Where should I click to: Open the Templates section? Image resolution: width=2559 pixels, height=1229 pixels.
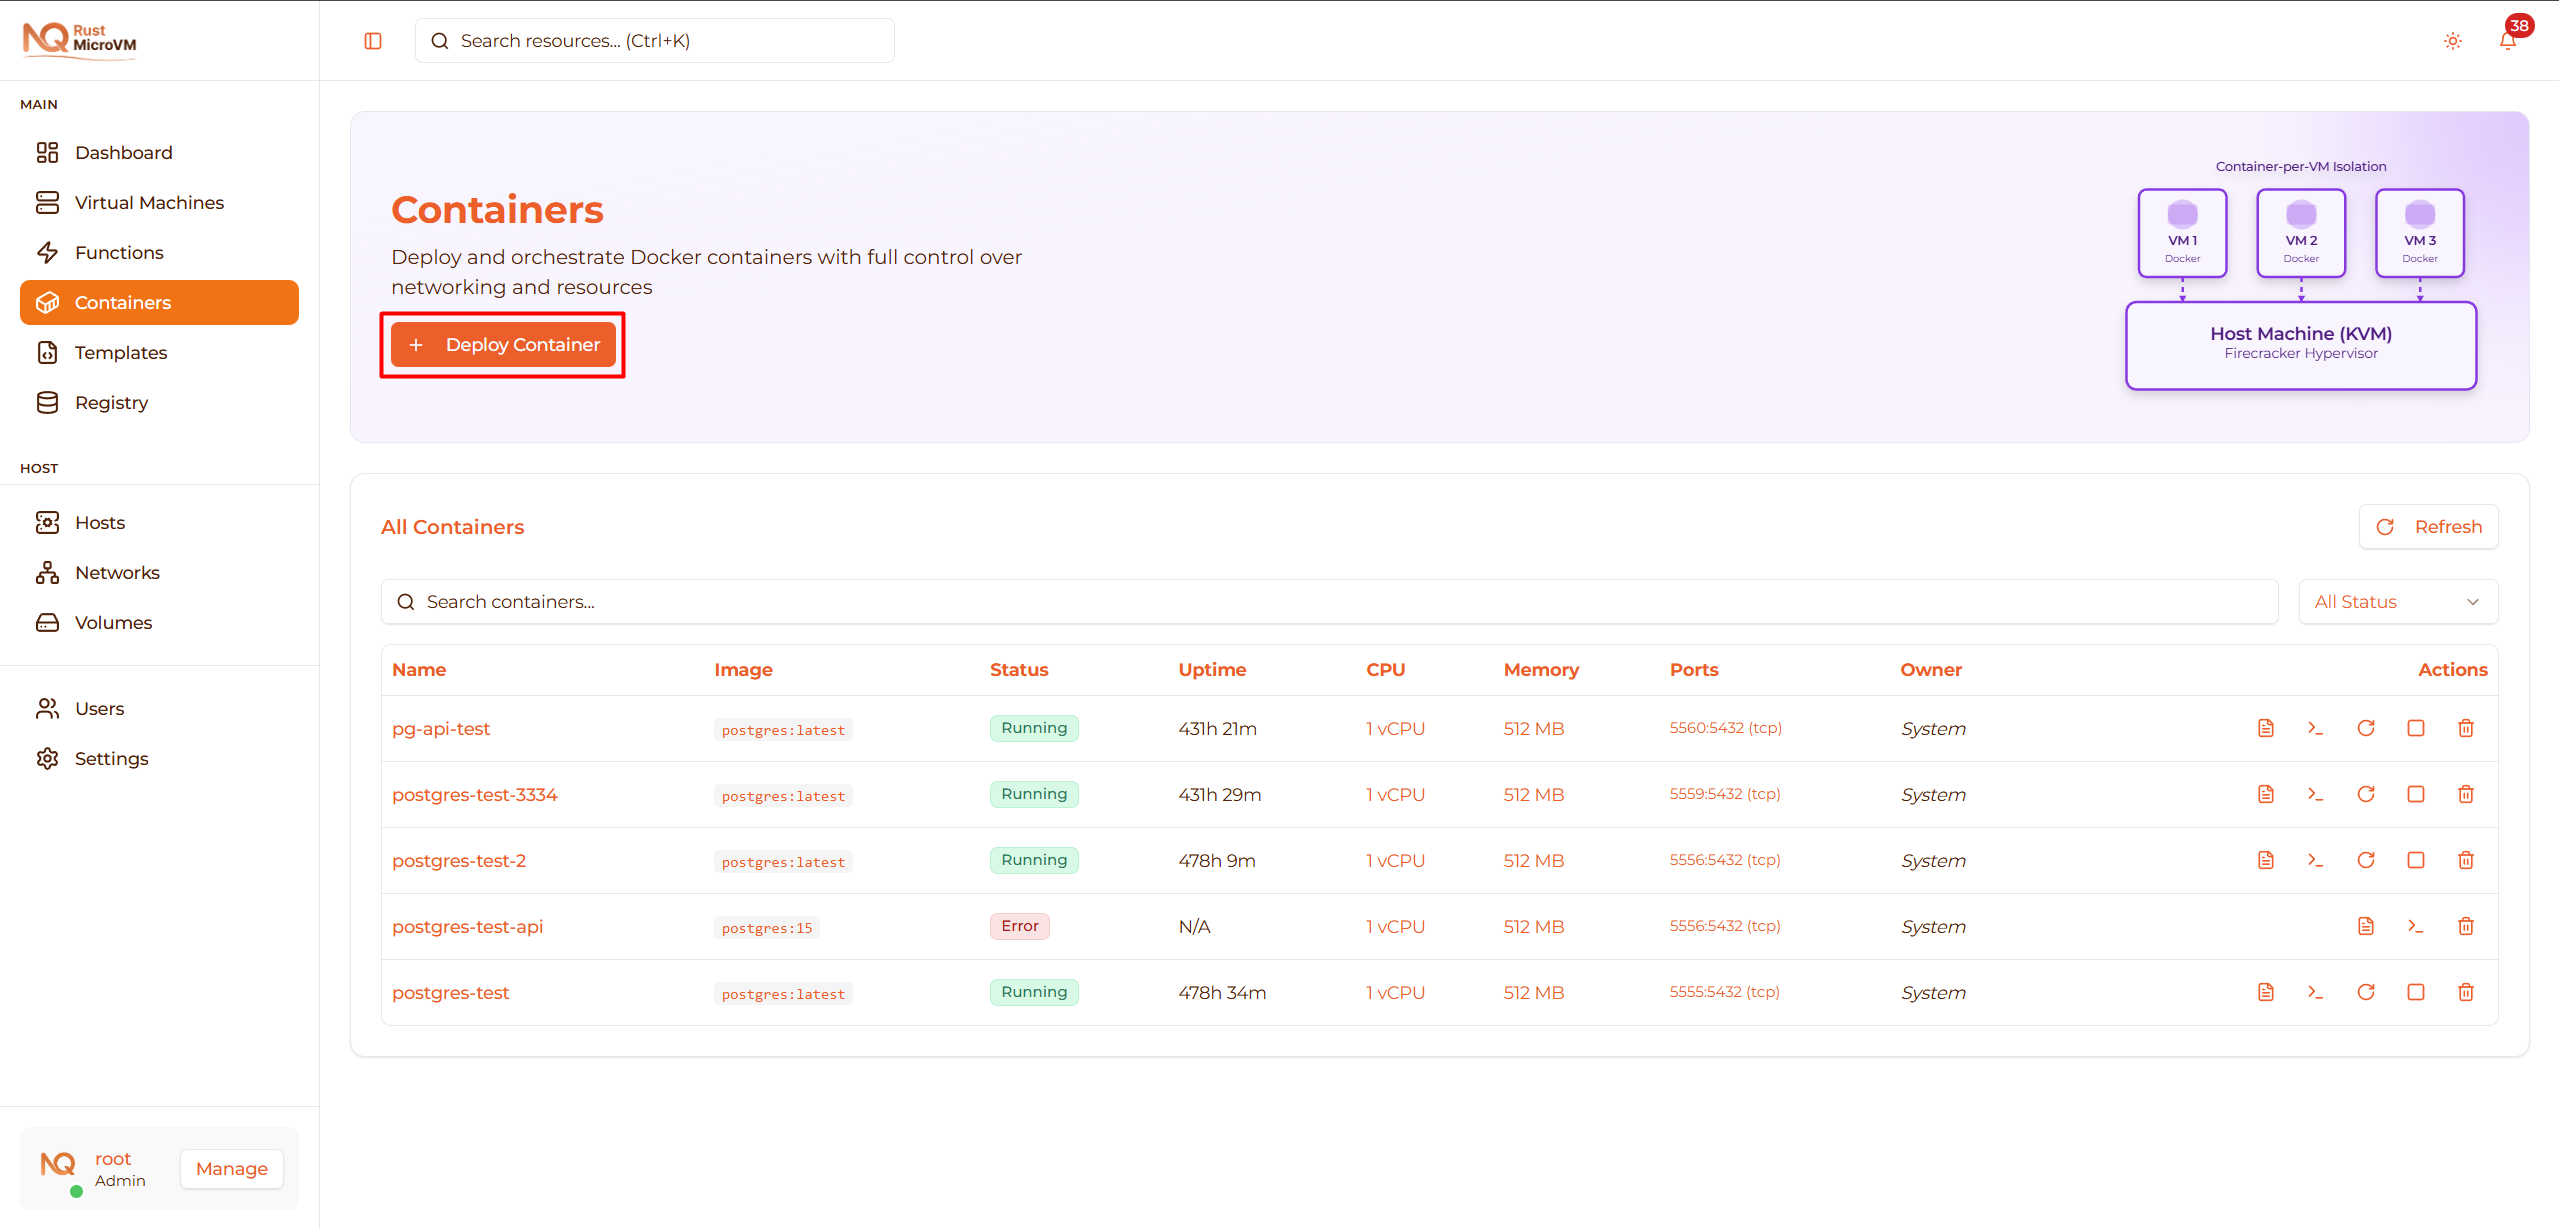pos(120,352)
